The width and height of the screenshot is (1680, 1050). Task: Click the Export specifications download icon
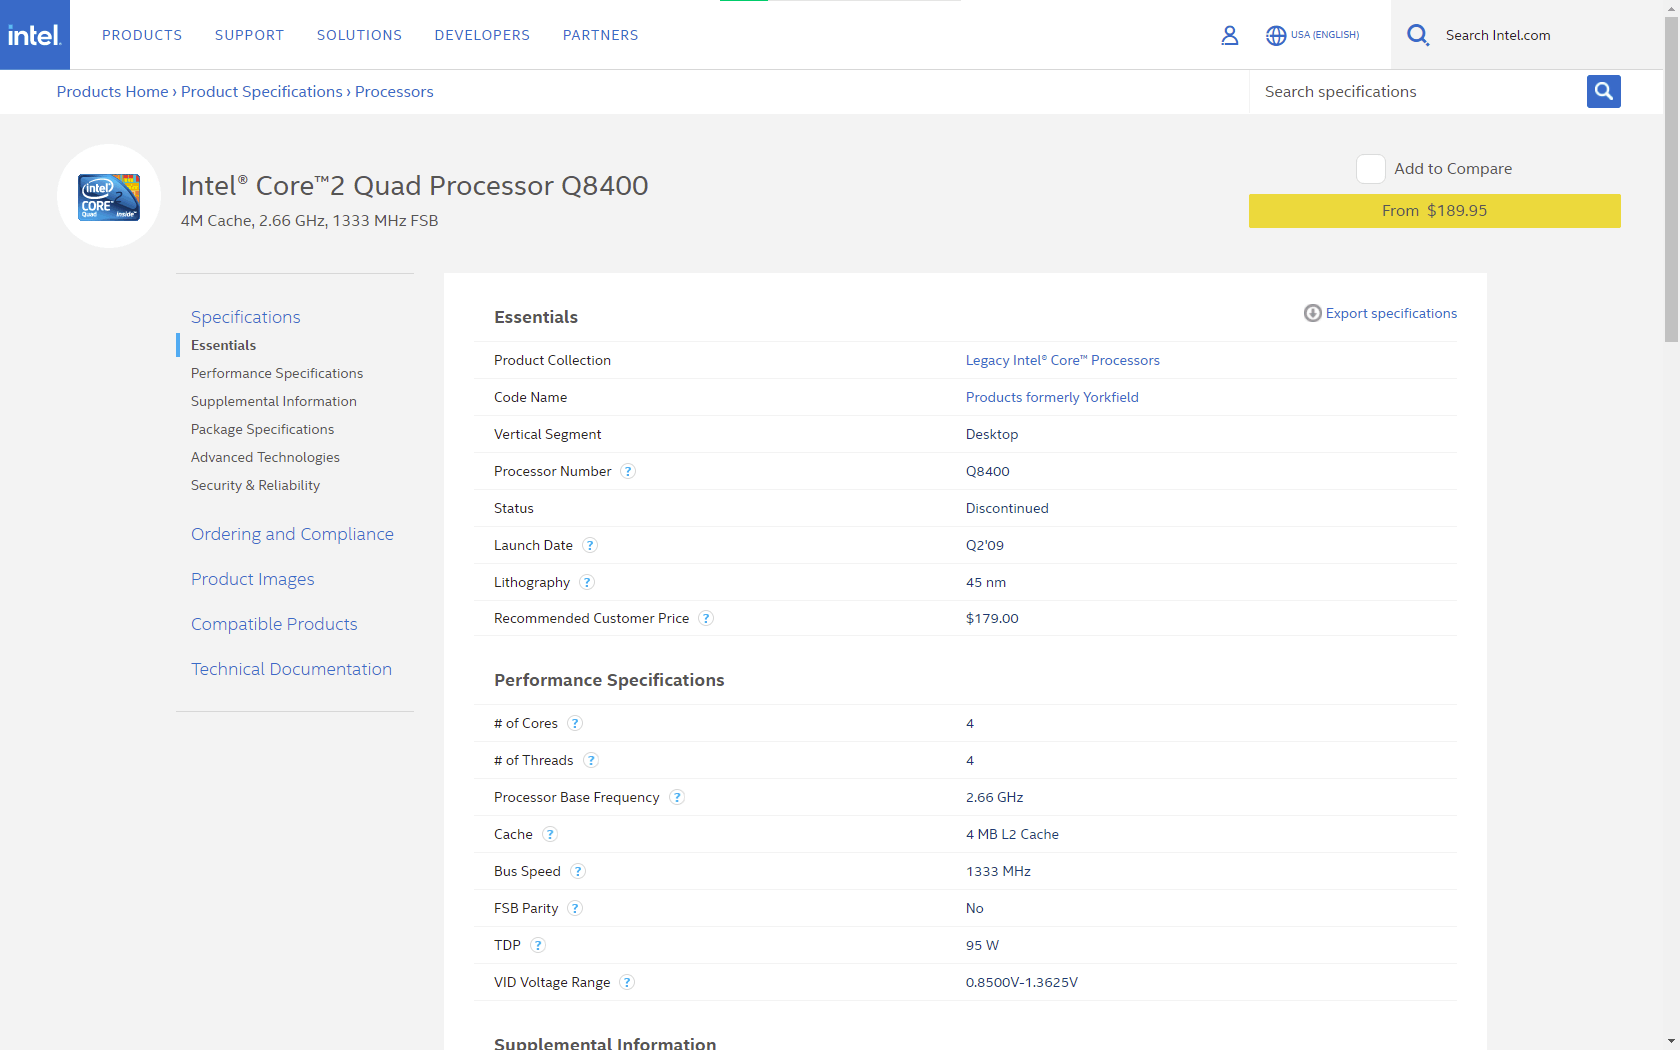click(x=1313, y=313)
